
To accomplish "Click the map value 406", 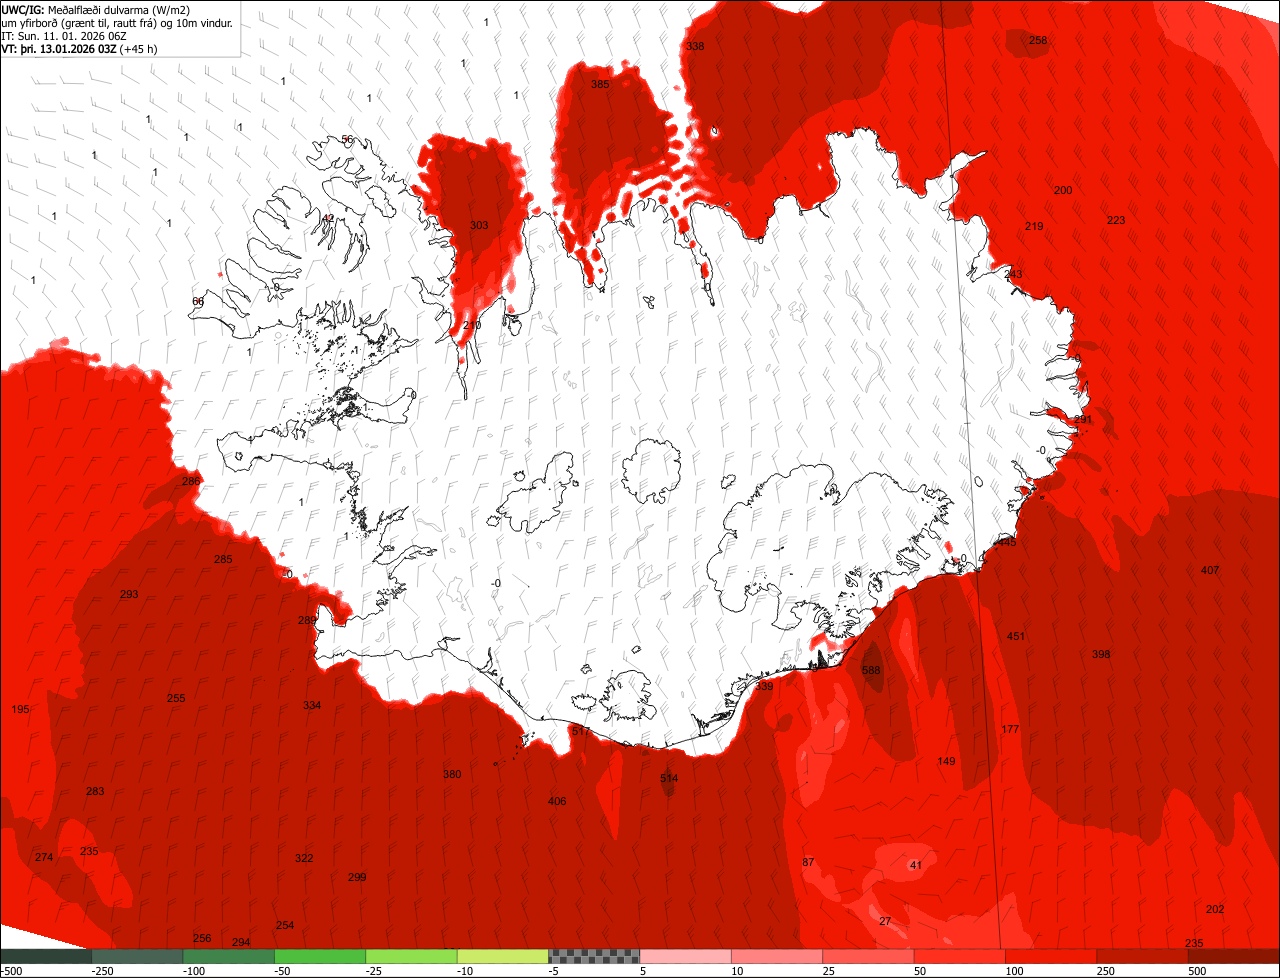I will point(557,801).
